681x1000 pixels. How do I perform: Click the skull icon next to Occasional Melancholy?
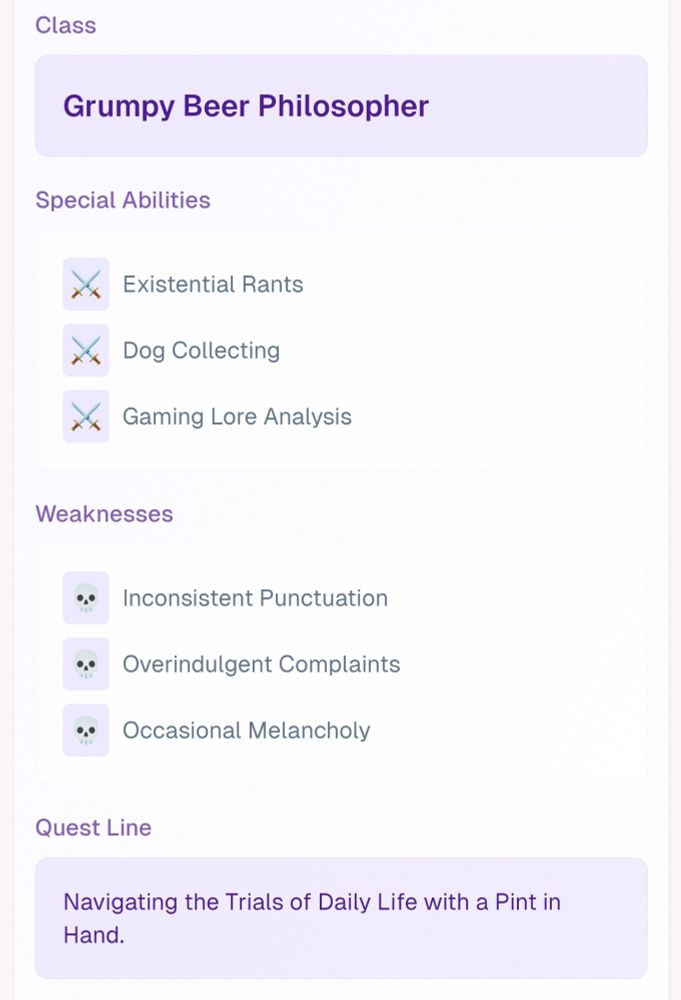[86, 731]
